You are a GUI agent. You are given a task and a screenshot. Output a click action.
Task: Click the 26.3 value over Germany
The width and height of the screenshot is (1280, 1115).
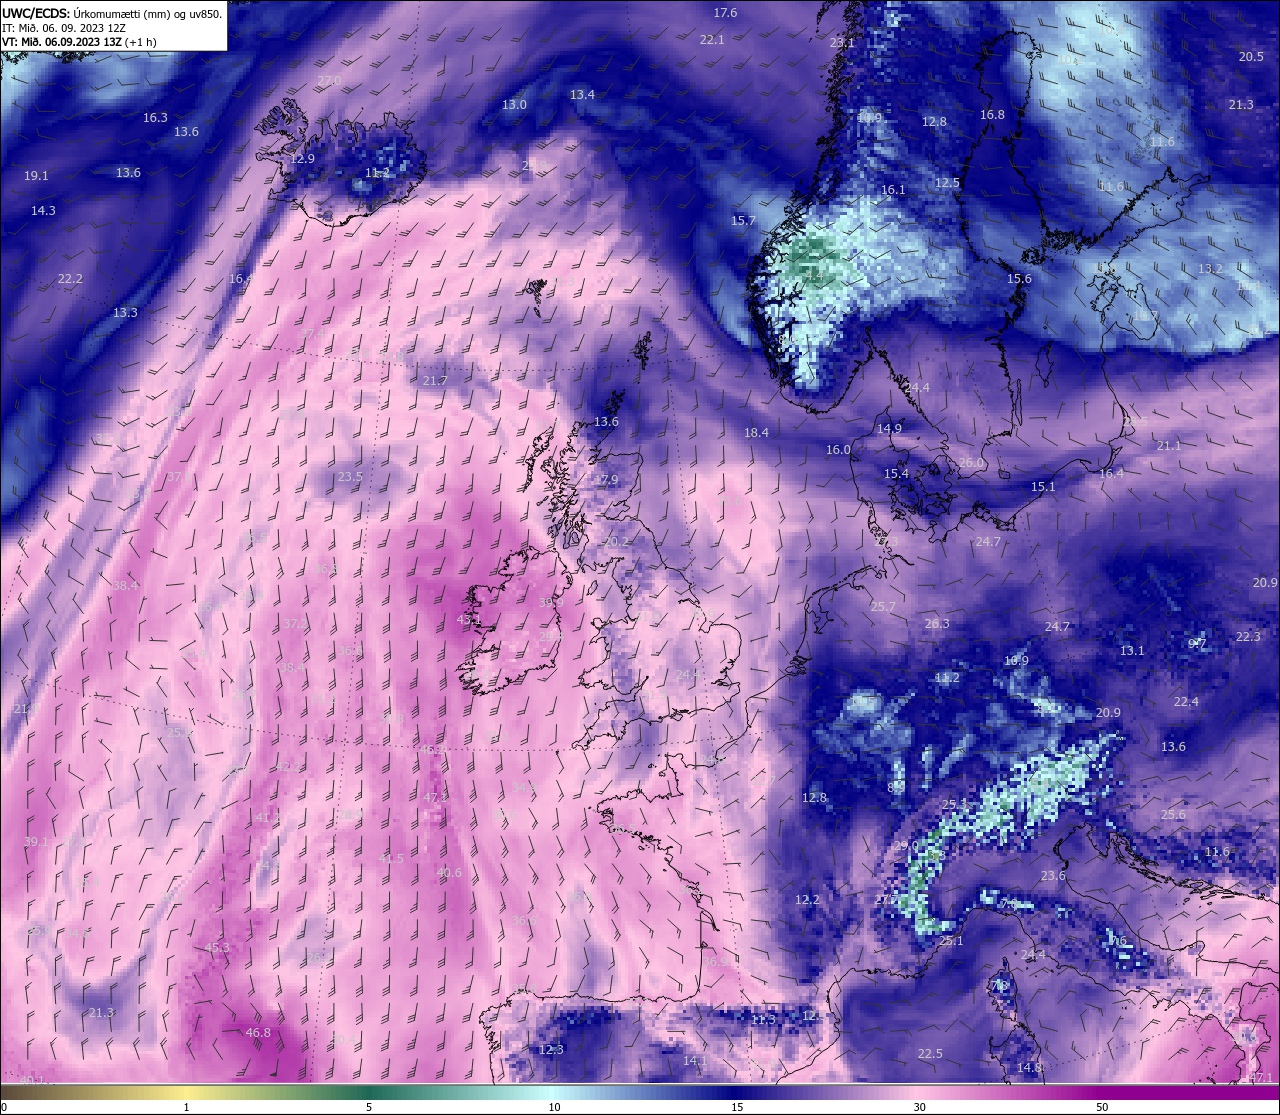pos(937,624)
